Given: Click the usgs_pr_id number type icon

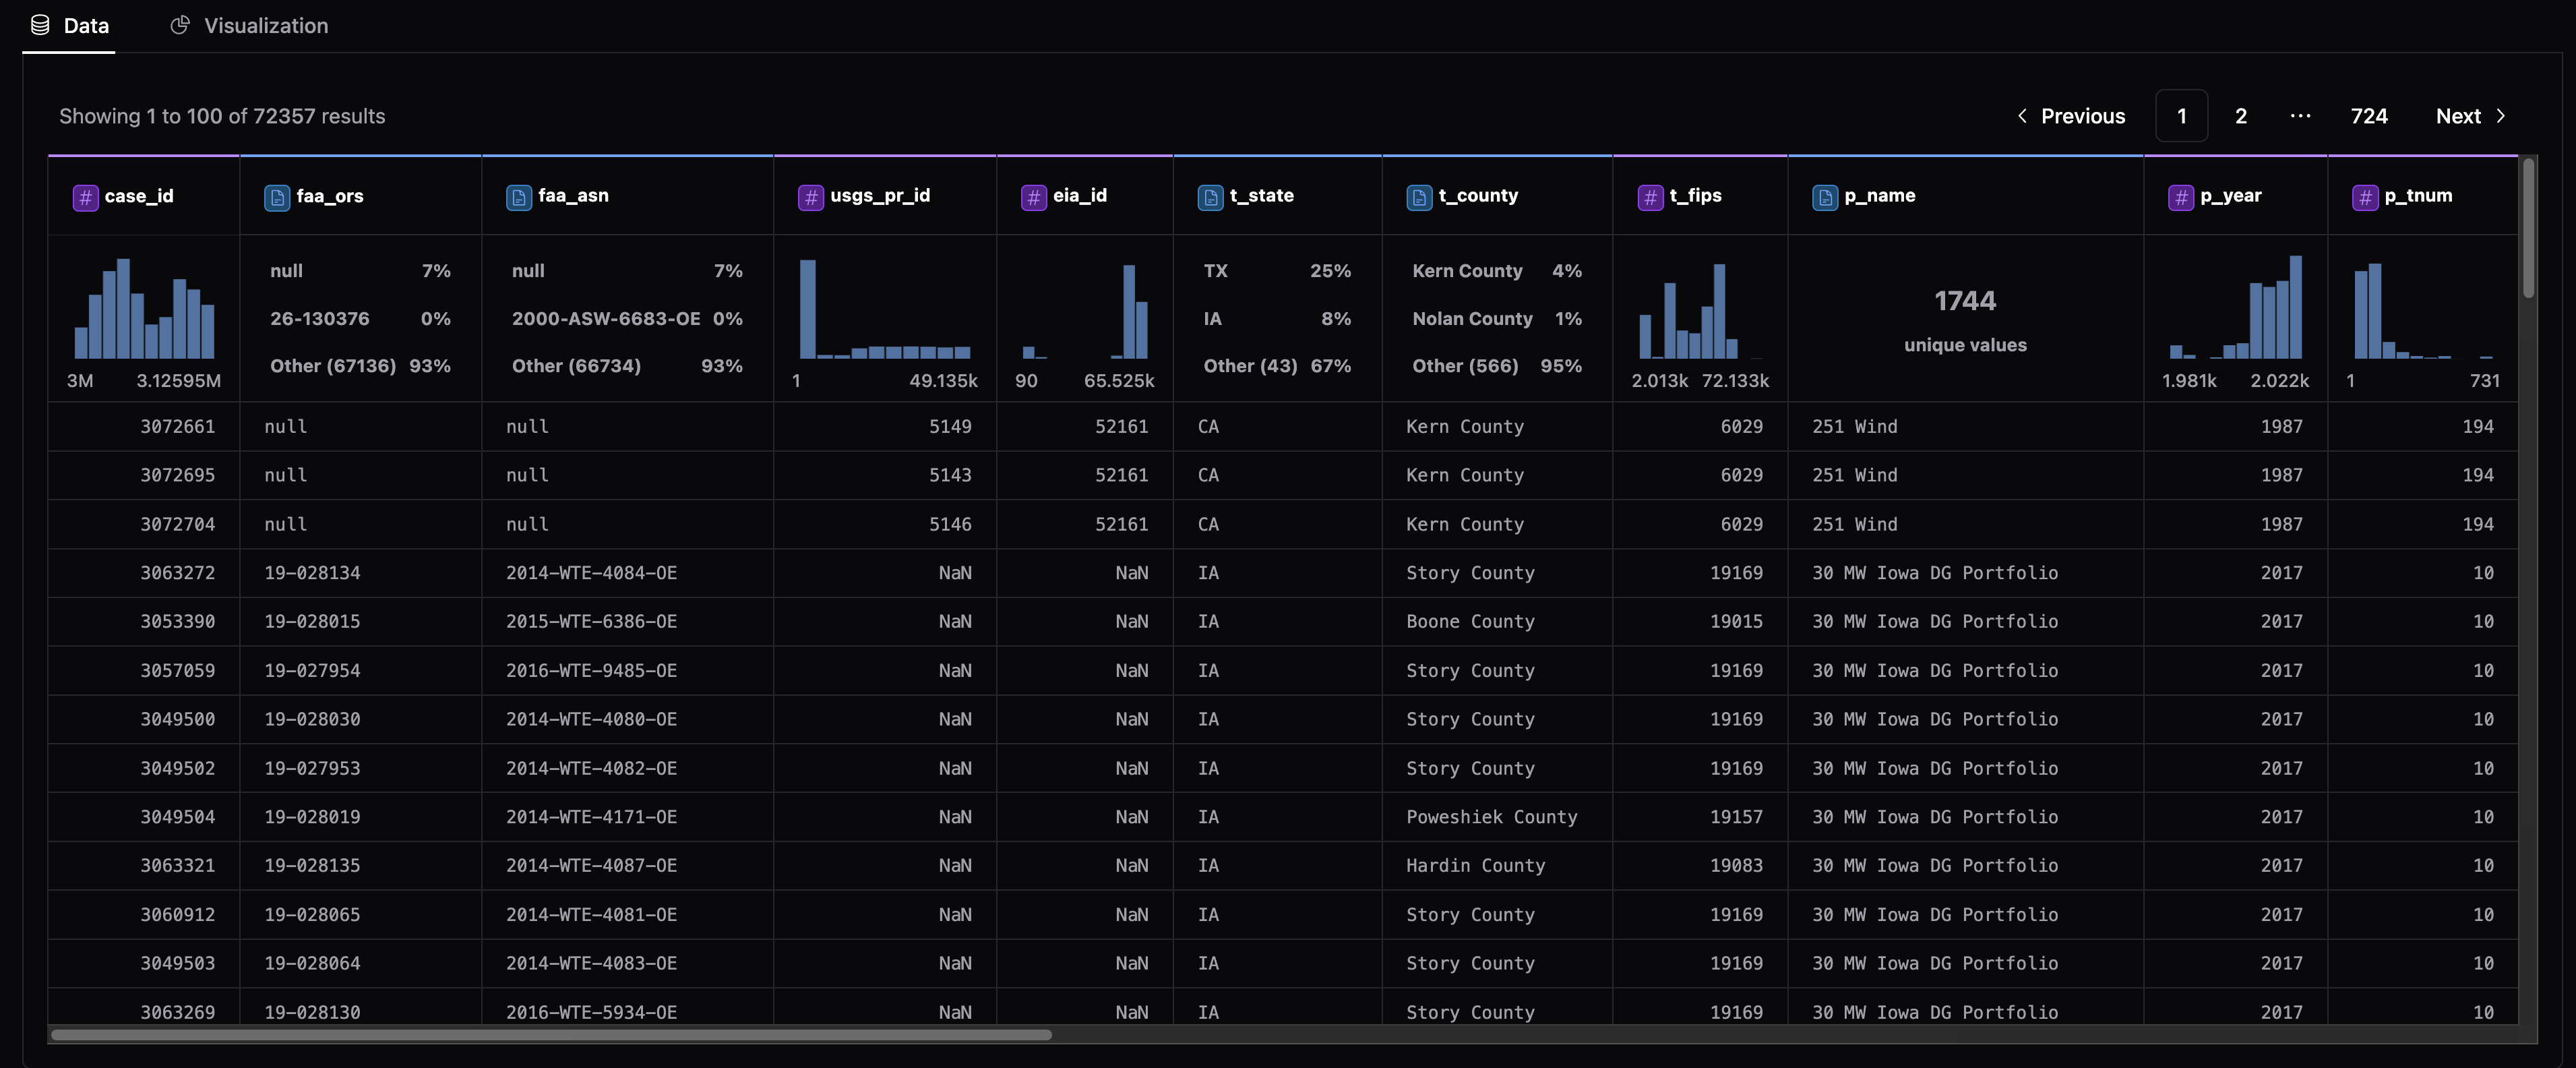Looking at the screenshot, I should [x=810, y=197].
